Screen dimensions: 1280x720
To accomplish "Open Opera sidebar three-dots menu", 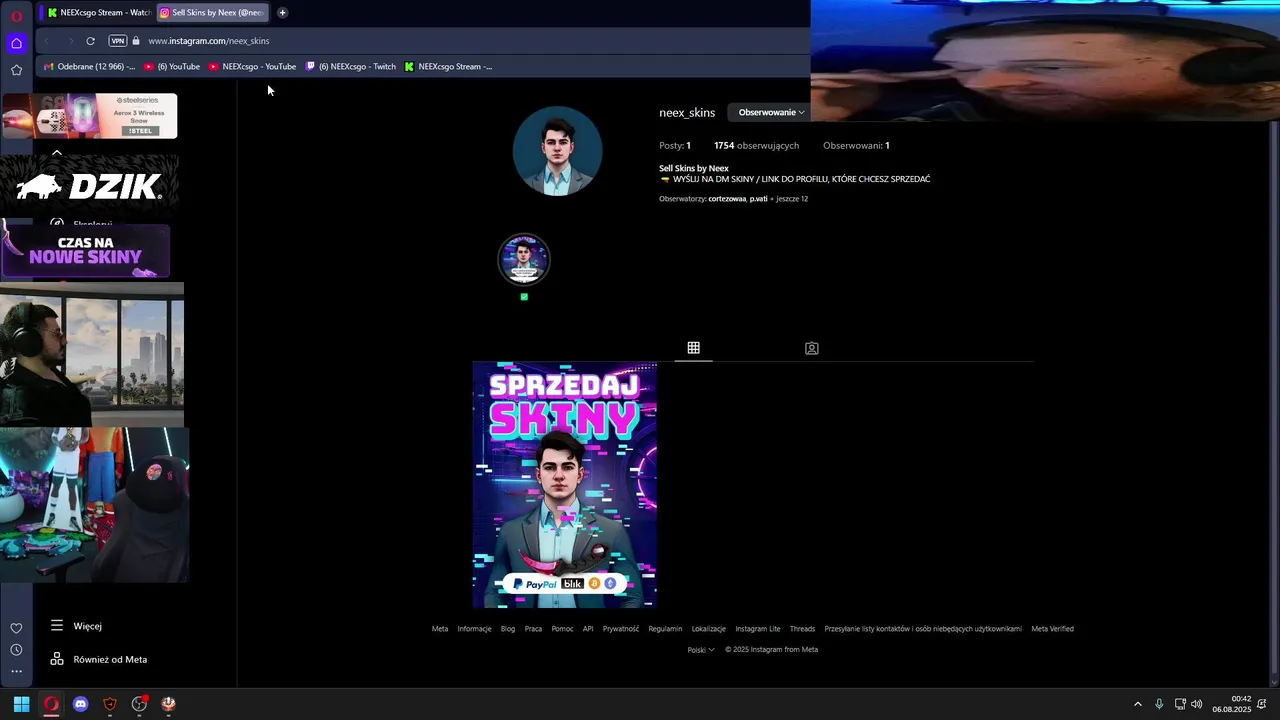I will click(16, 672).
